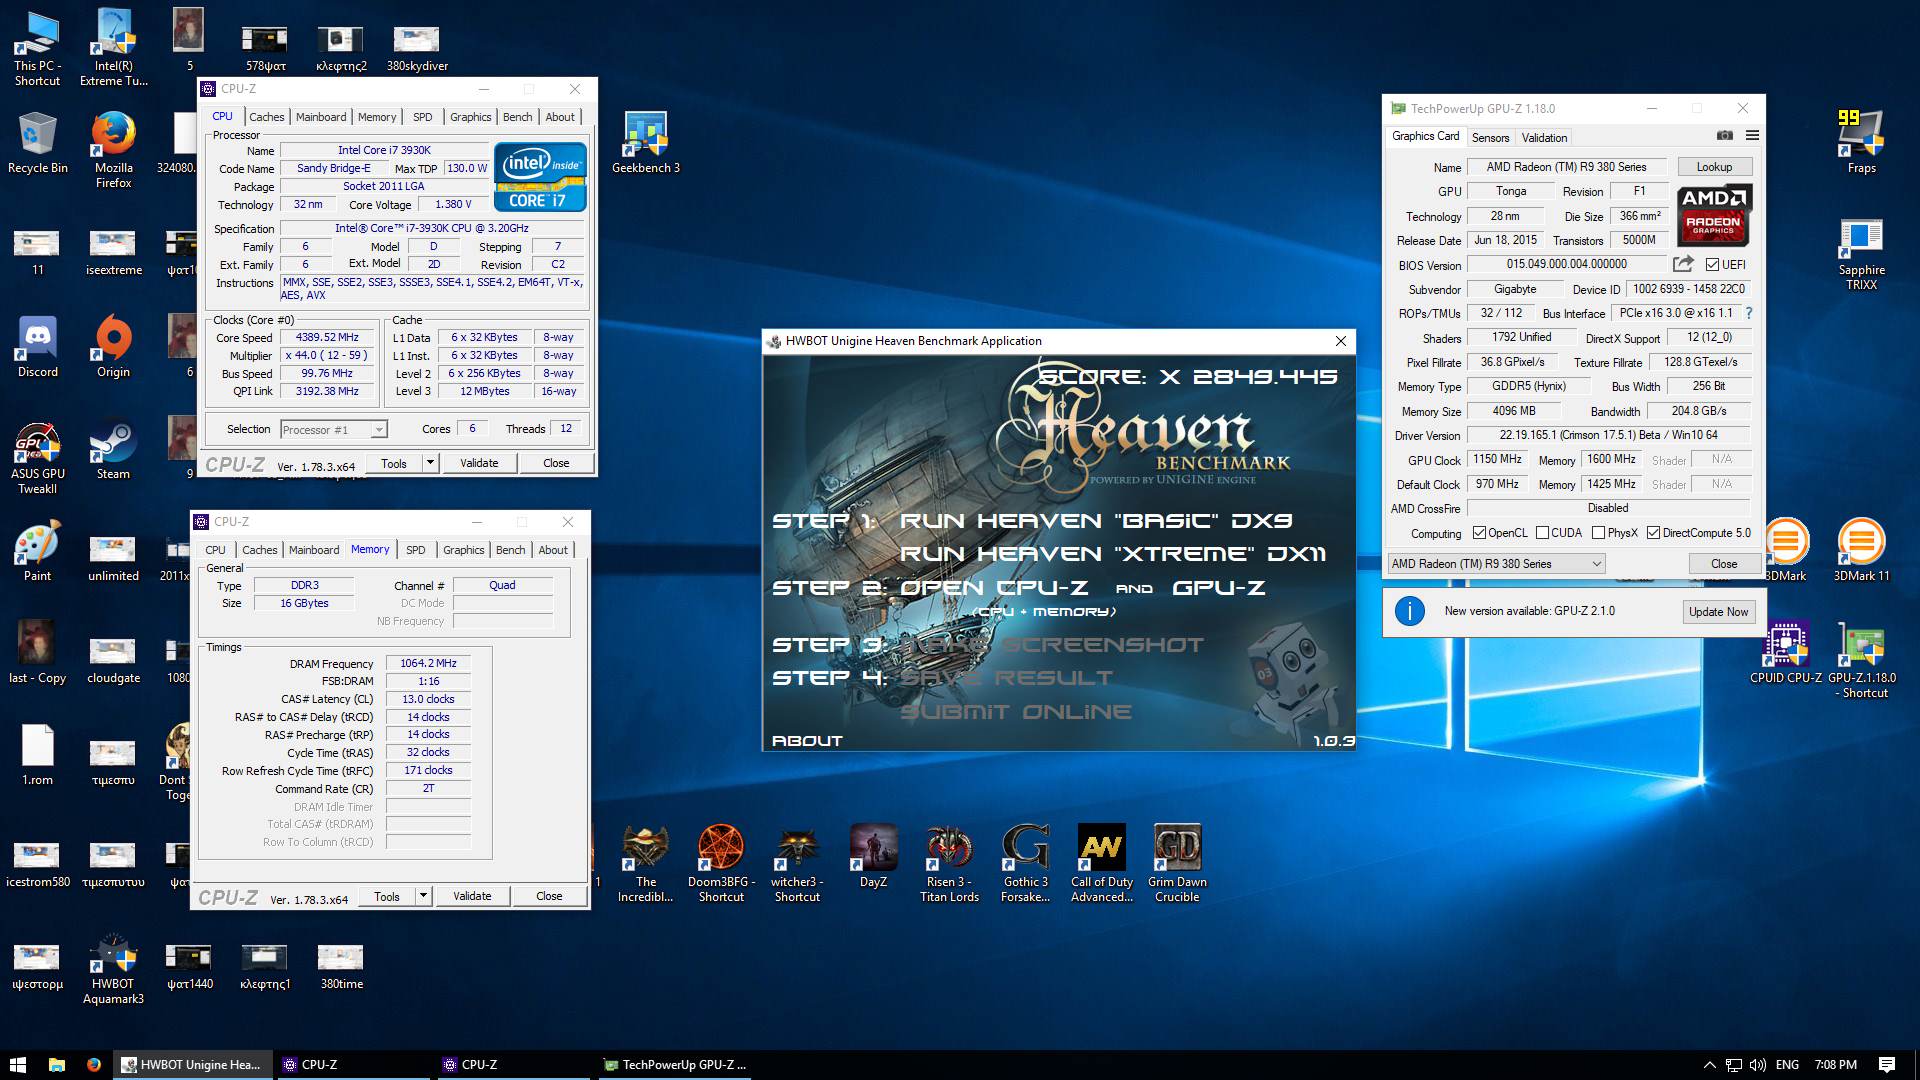Open GPU-Z.1.18.0 shortcut icon
This screenshot has width=1920, height=1080.
[x=1861, y=660]
